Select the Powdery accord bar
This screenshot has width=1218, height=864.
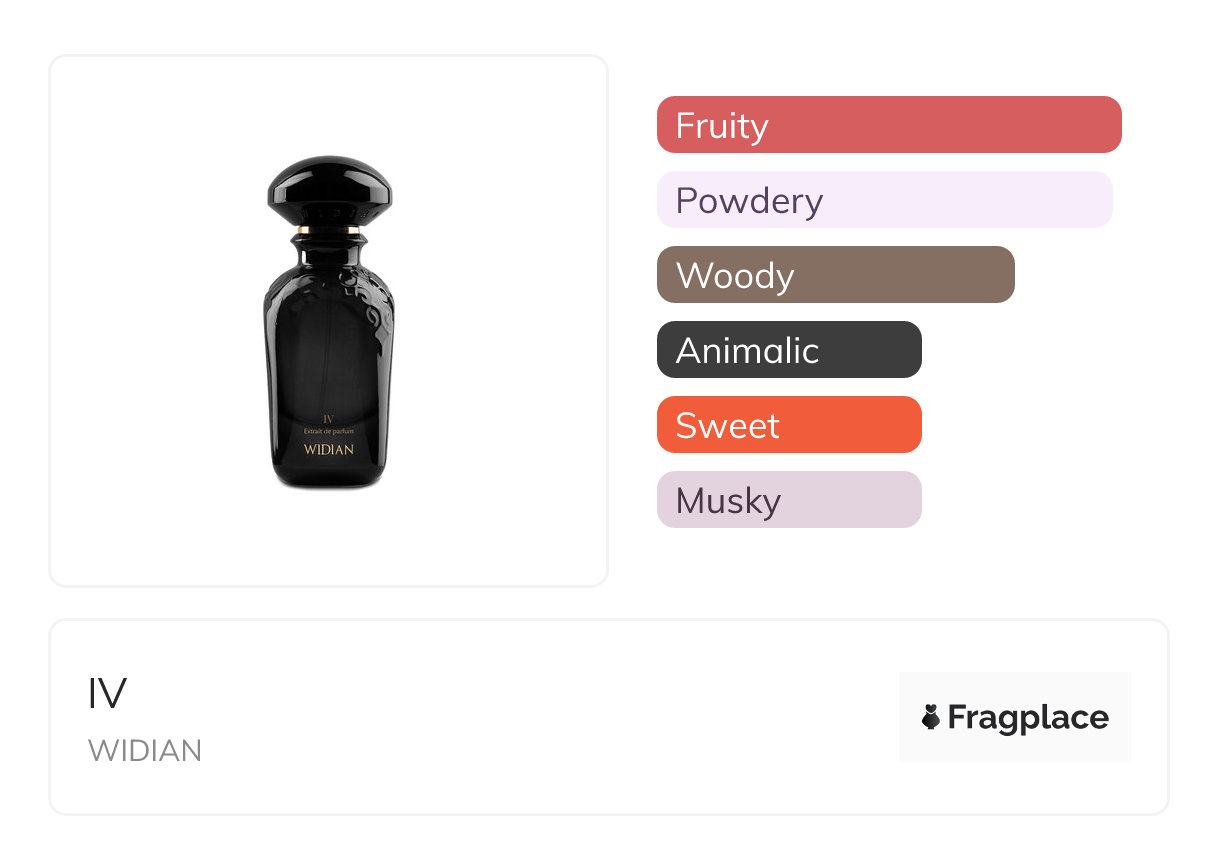click(x=884, y=200)
